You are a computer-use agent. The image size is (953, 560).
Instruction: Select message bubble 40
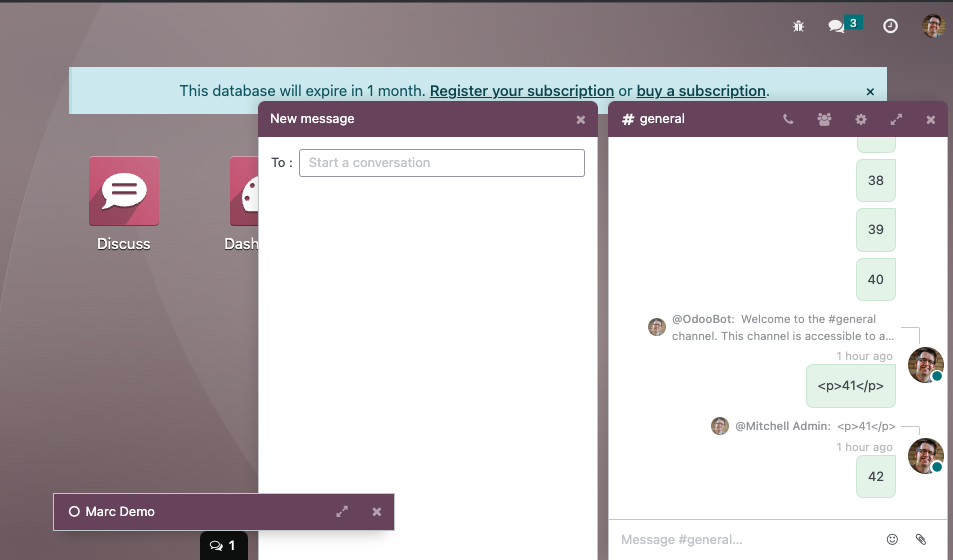[876, 280]
